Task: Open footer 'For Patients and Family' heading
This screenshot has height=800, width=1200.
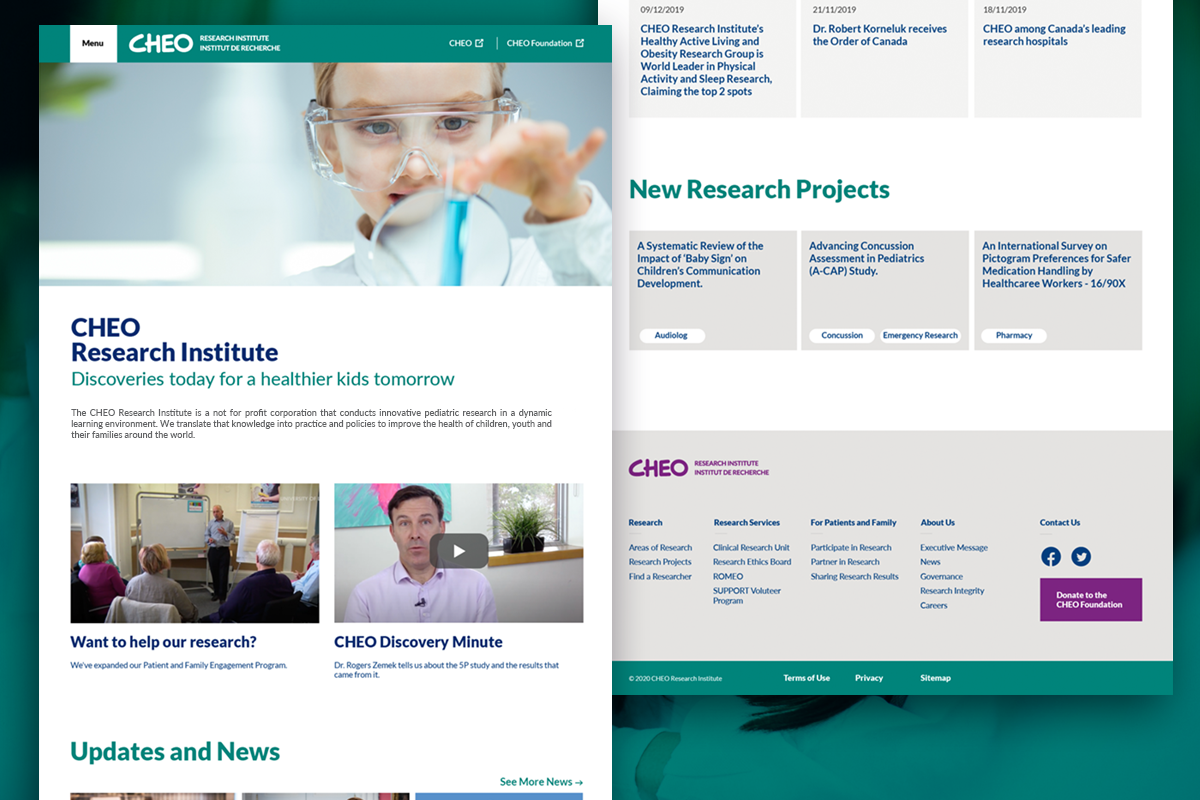Action: 853,523
